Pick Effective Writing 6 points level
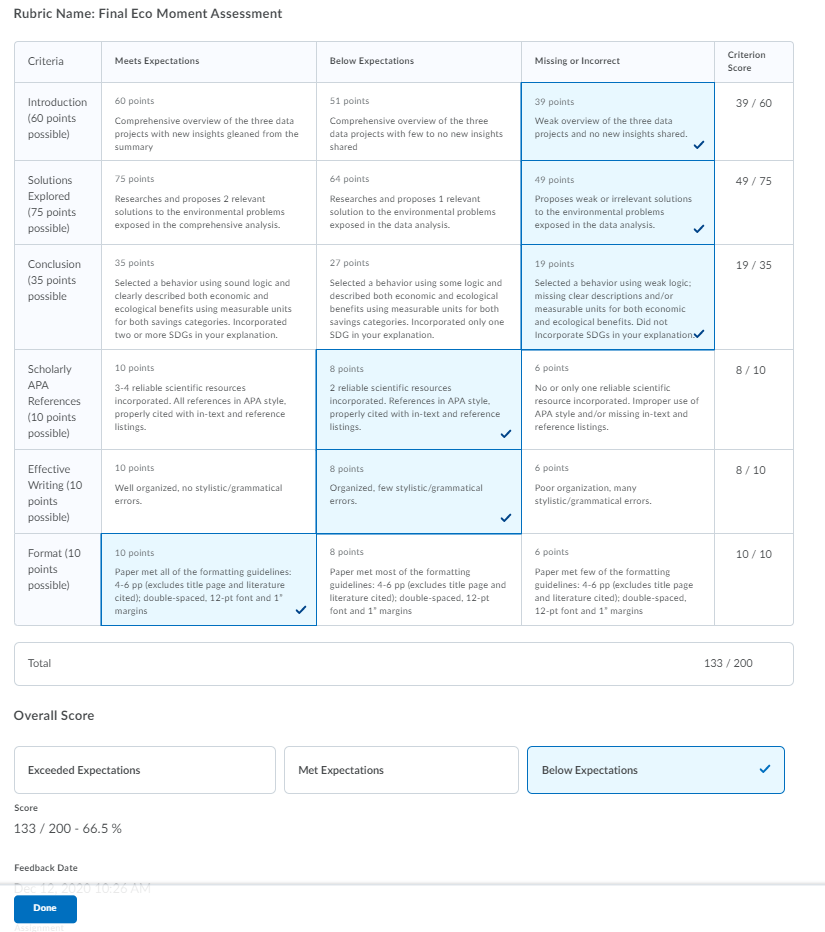This screenshot has height=932, width=825. pyautogui.click(x=618, y=492)
